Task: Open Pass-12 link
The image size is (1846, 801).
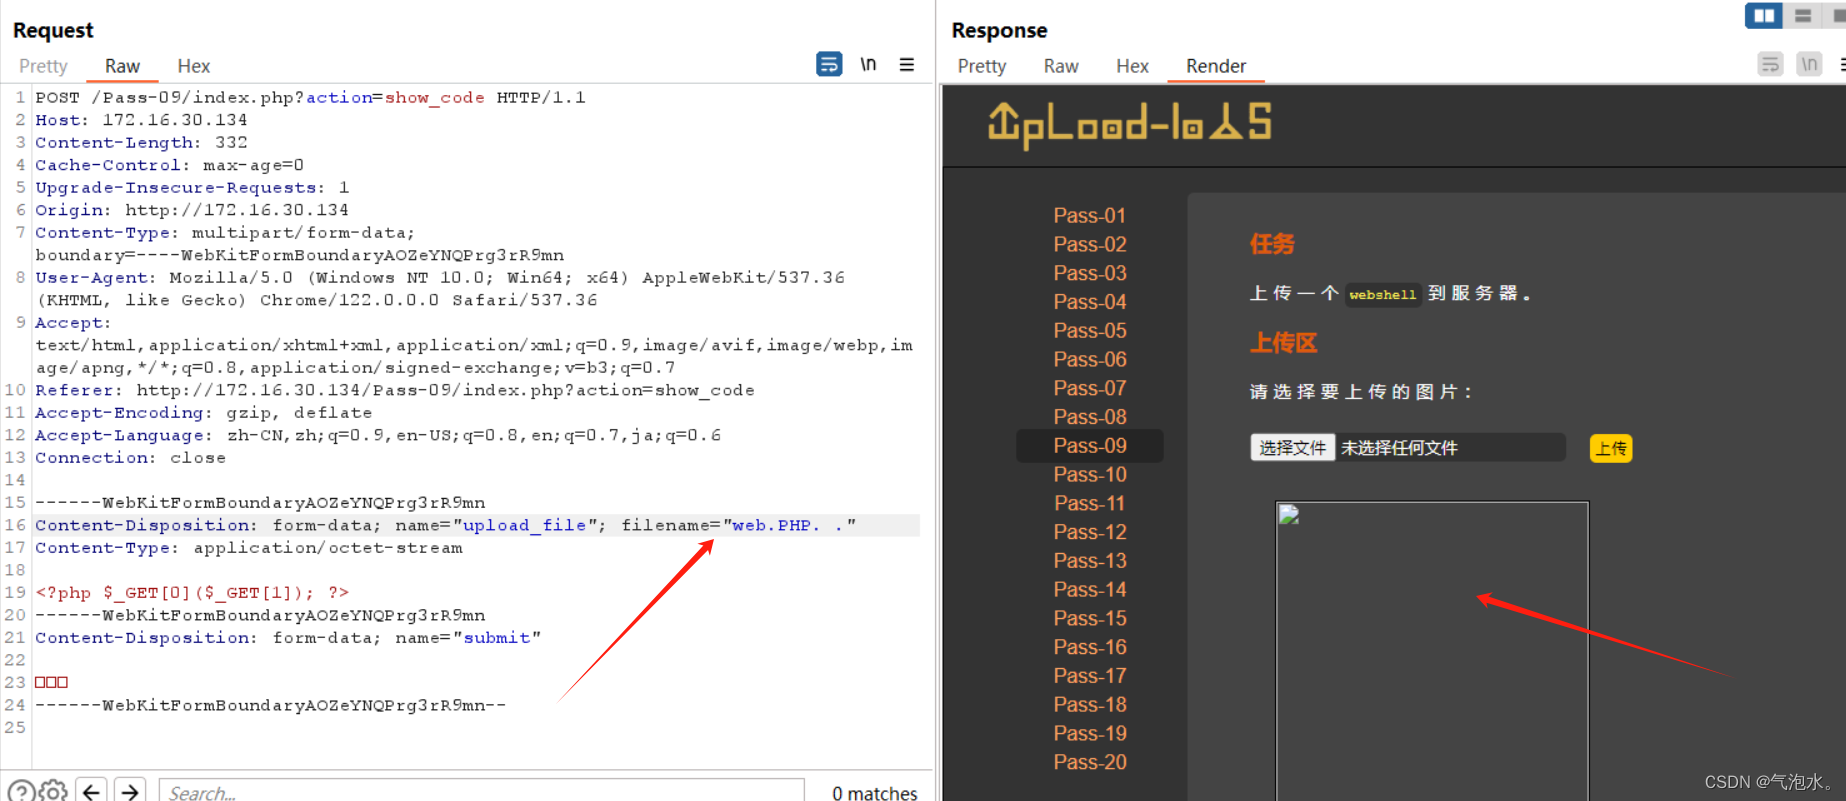Action: point(1089,532)
